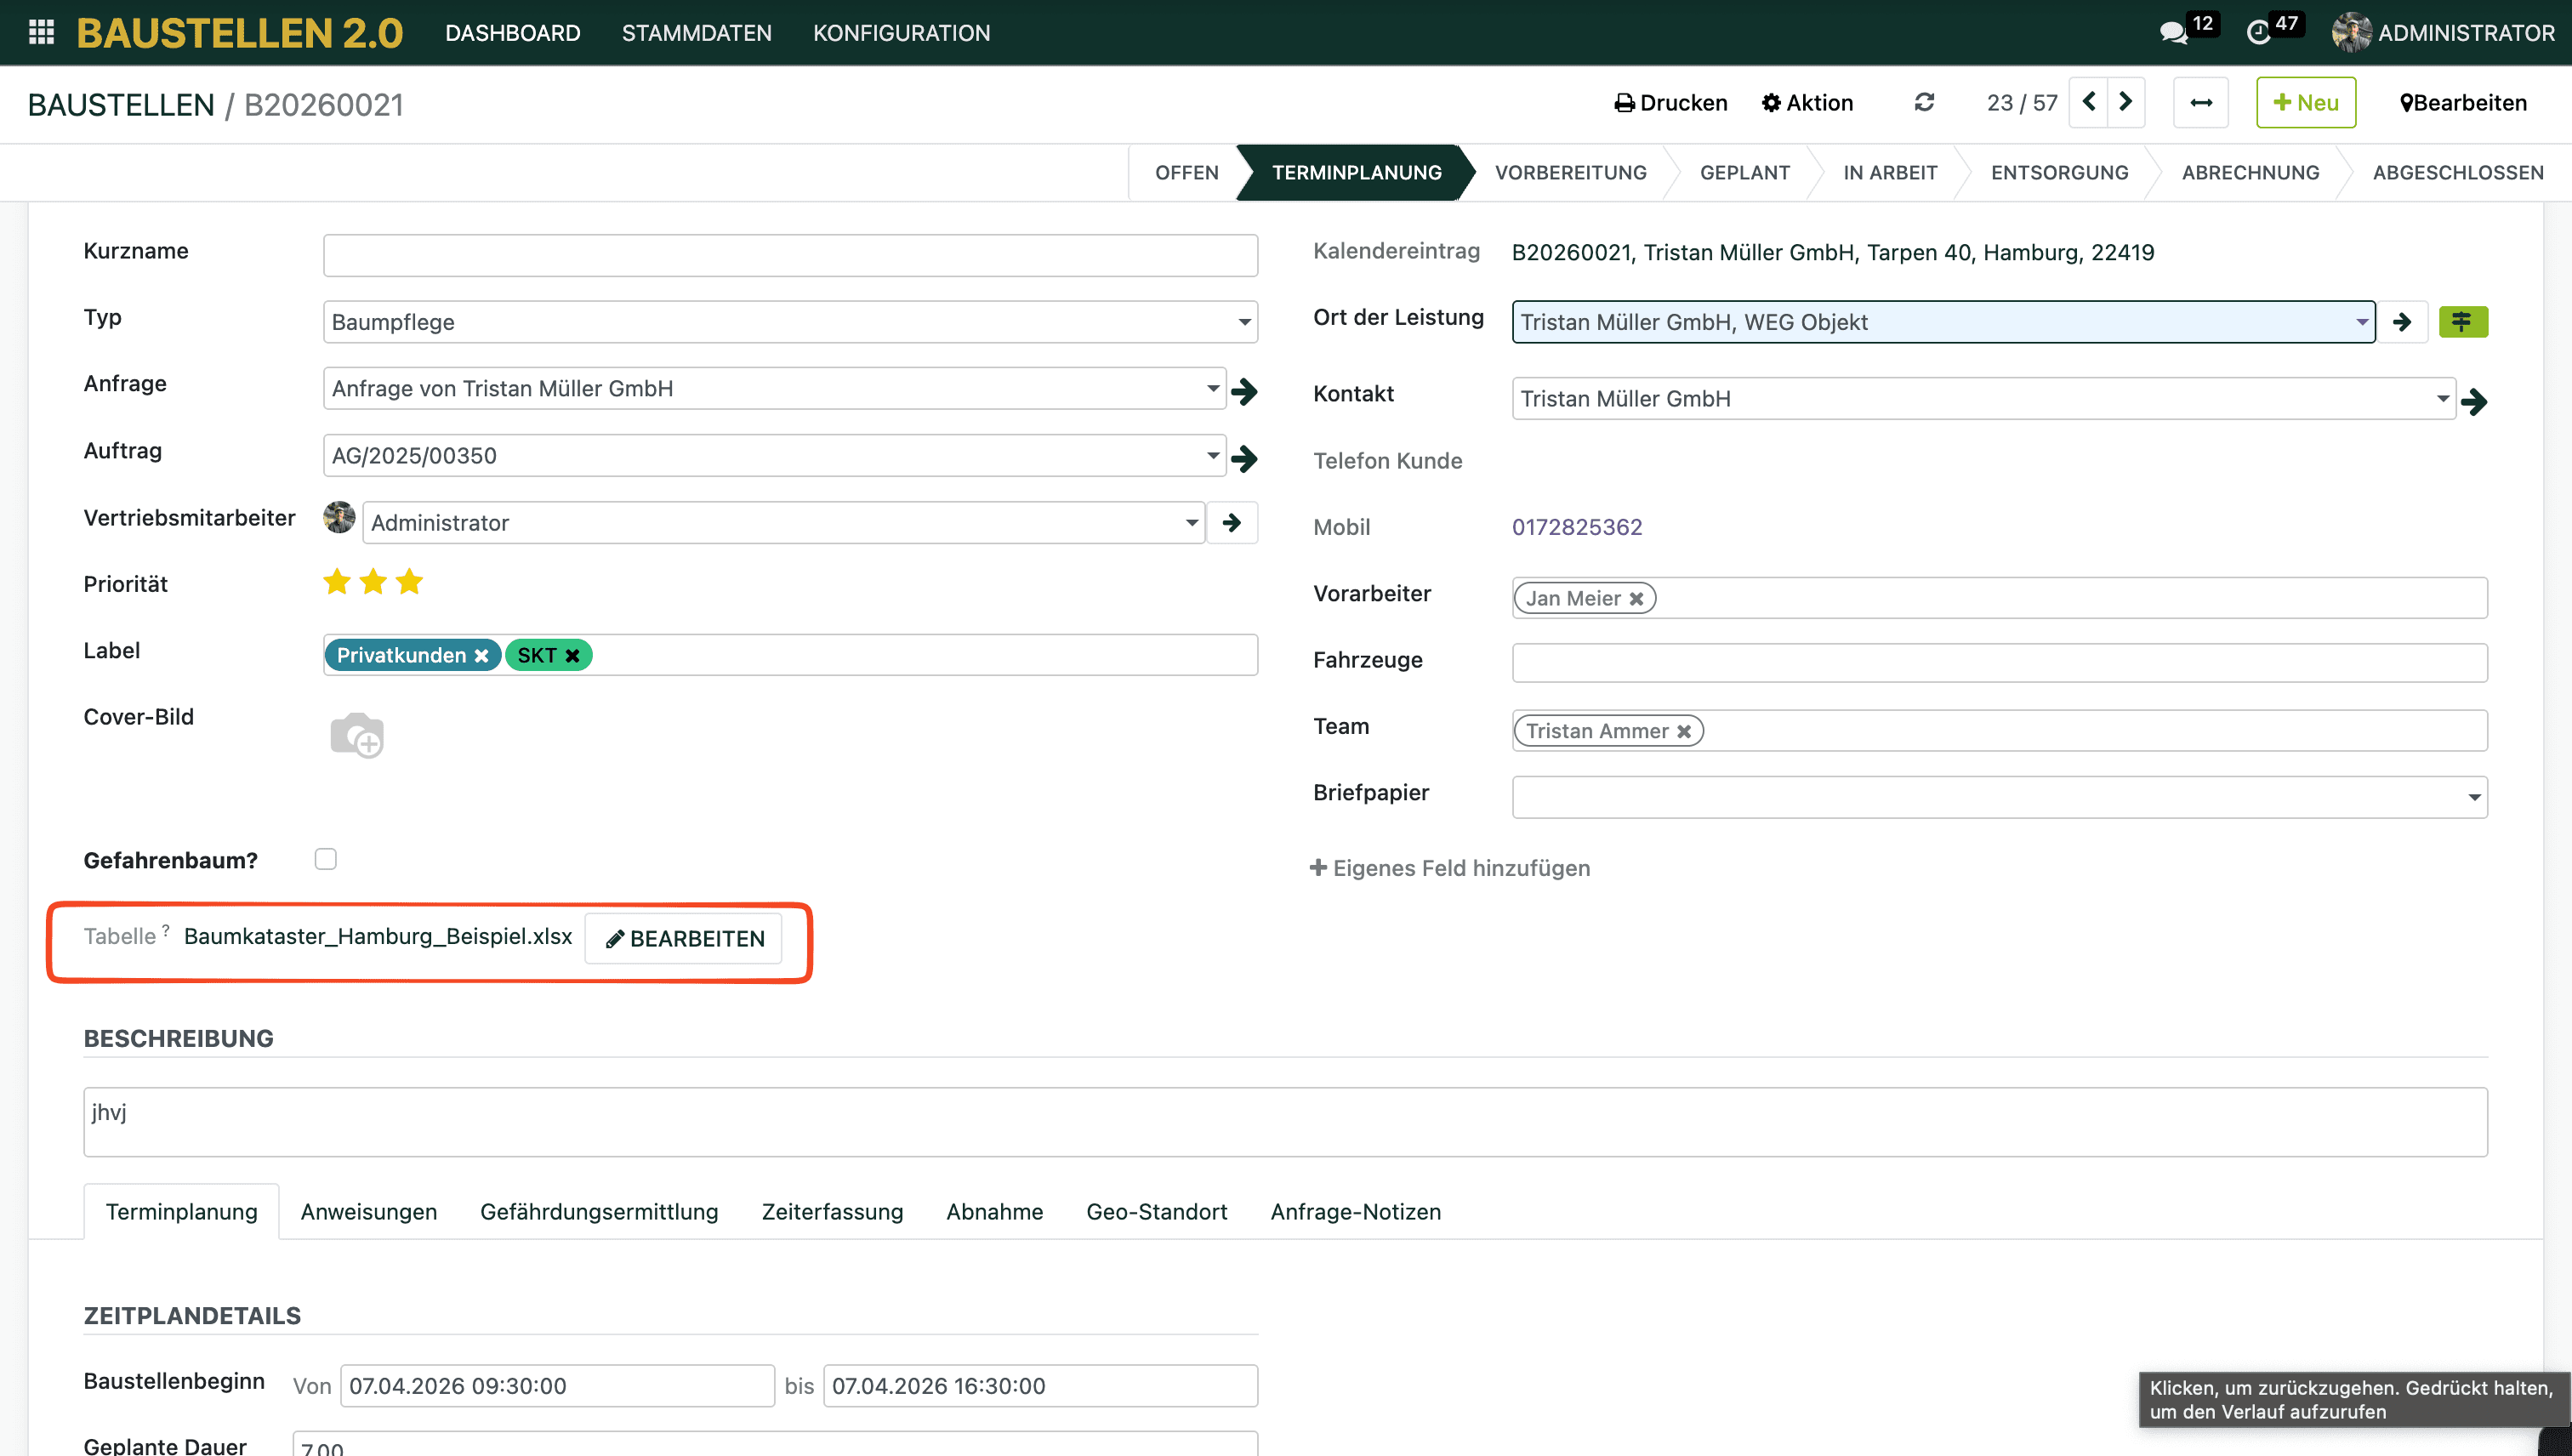Click the BEARBEITEN table button

click(684, 938)
